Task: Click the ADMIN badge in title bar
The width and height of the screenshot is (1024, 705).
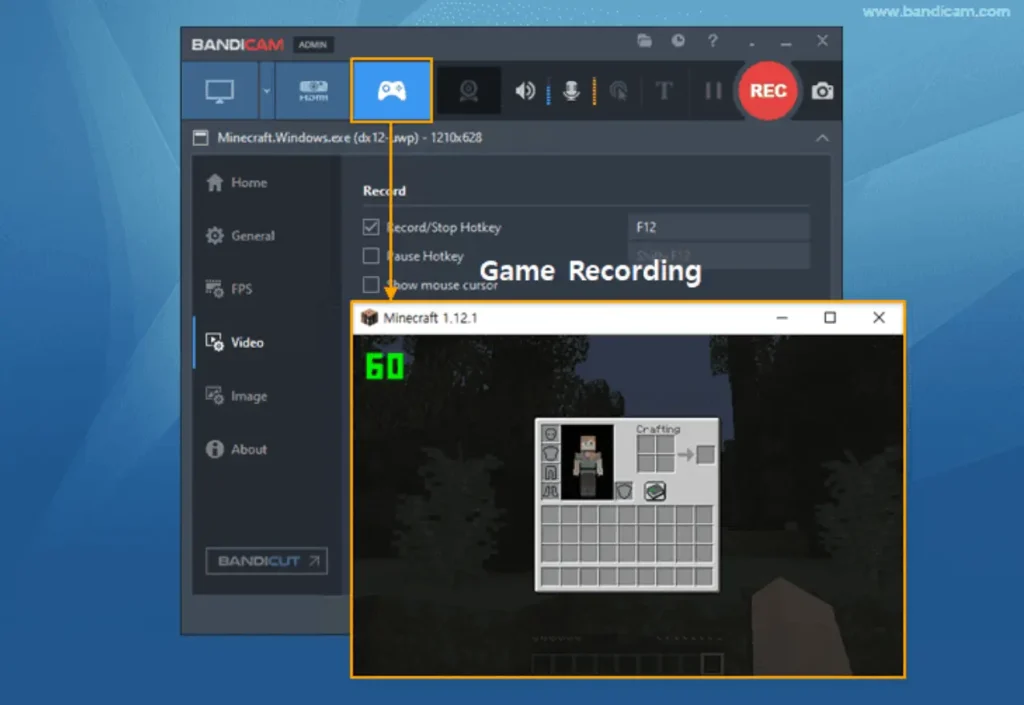Action: click(313, 44)
